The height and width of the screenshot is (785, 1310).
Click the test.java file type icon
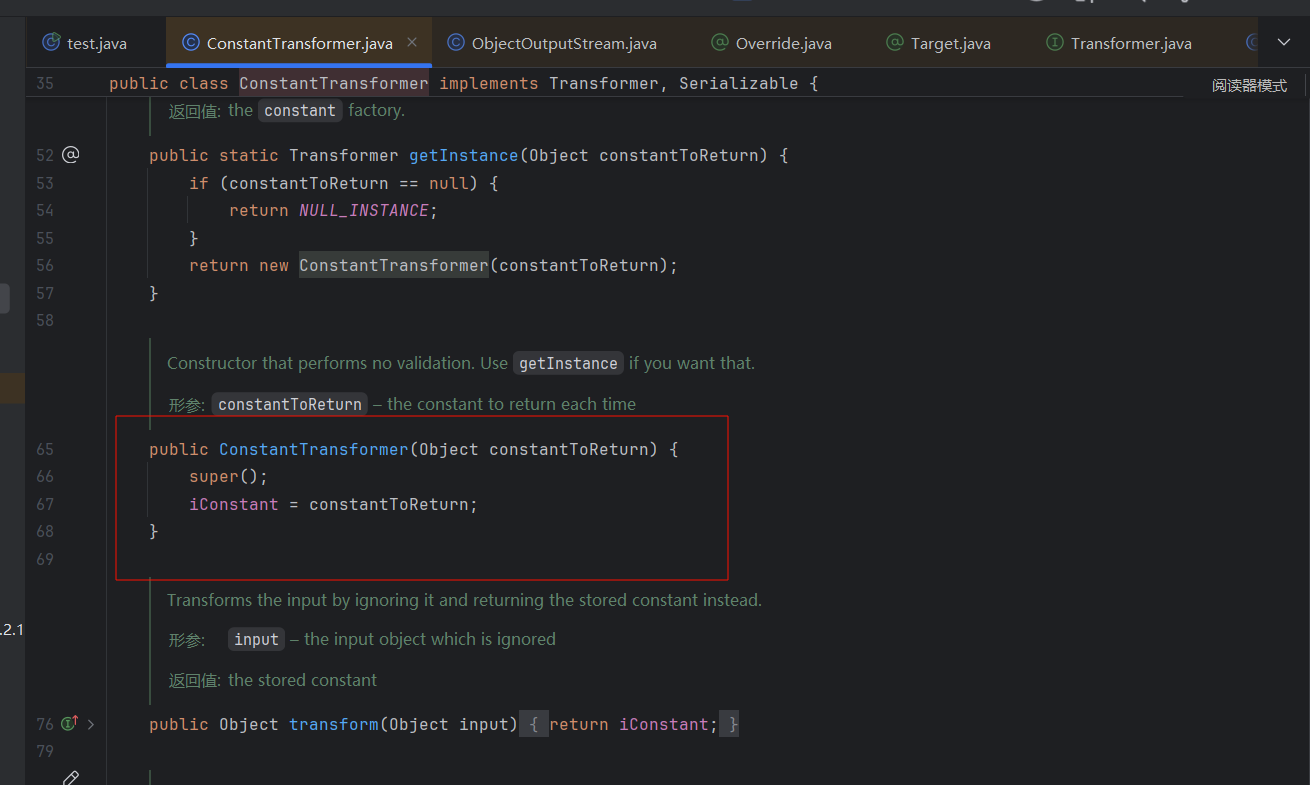[51, 43]
